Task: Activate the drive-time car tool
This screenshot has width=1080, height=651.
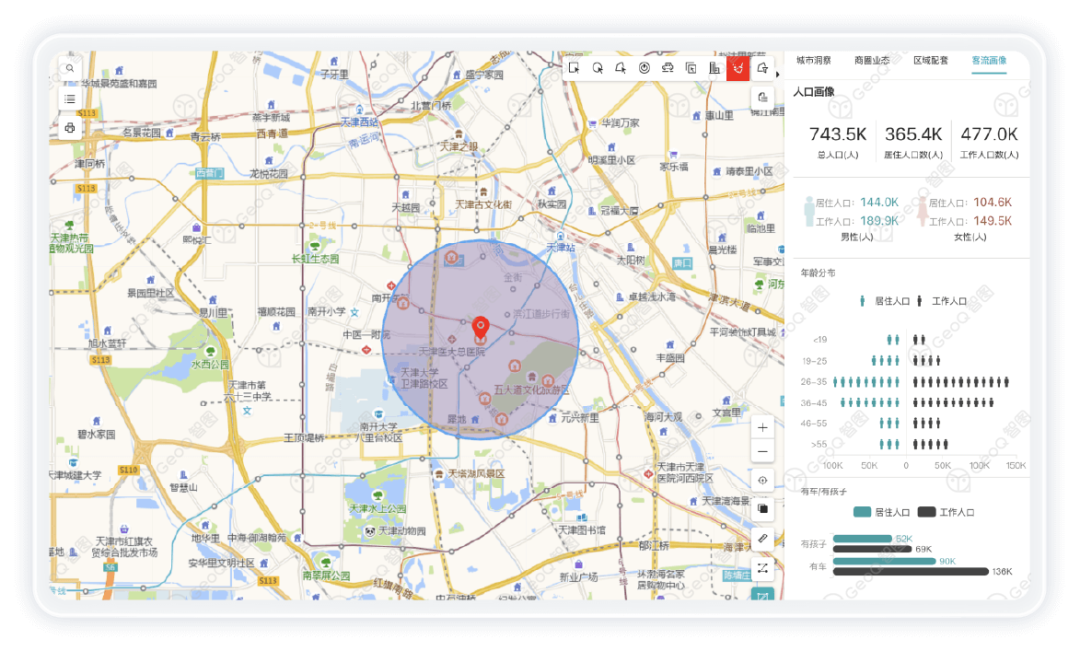Action: point(668,68)
